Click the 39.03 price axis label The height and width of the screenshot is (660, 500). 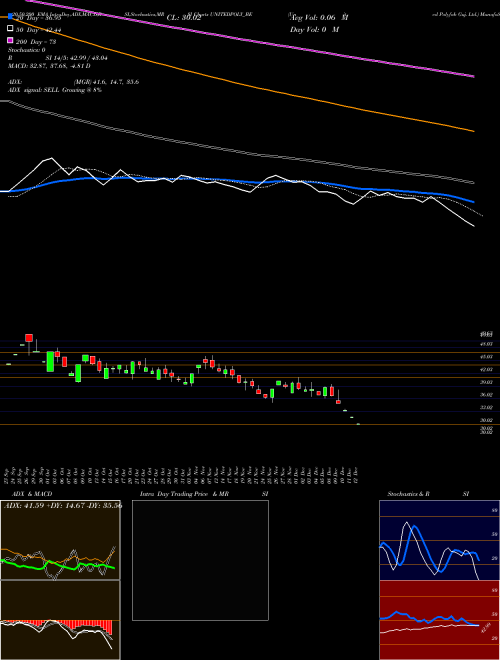point(487,382)
